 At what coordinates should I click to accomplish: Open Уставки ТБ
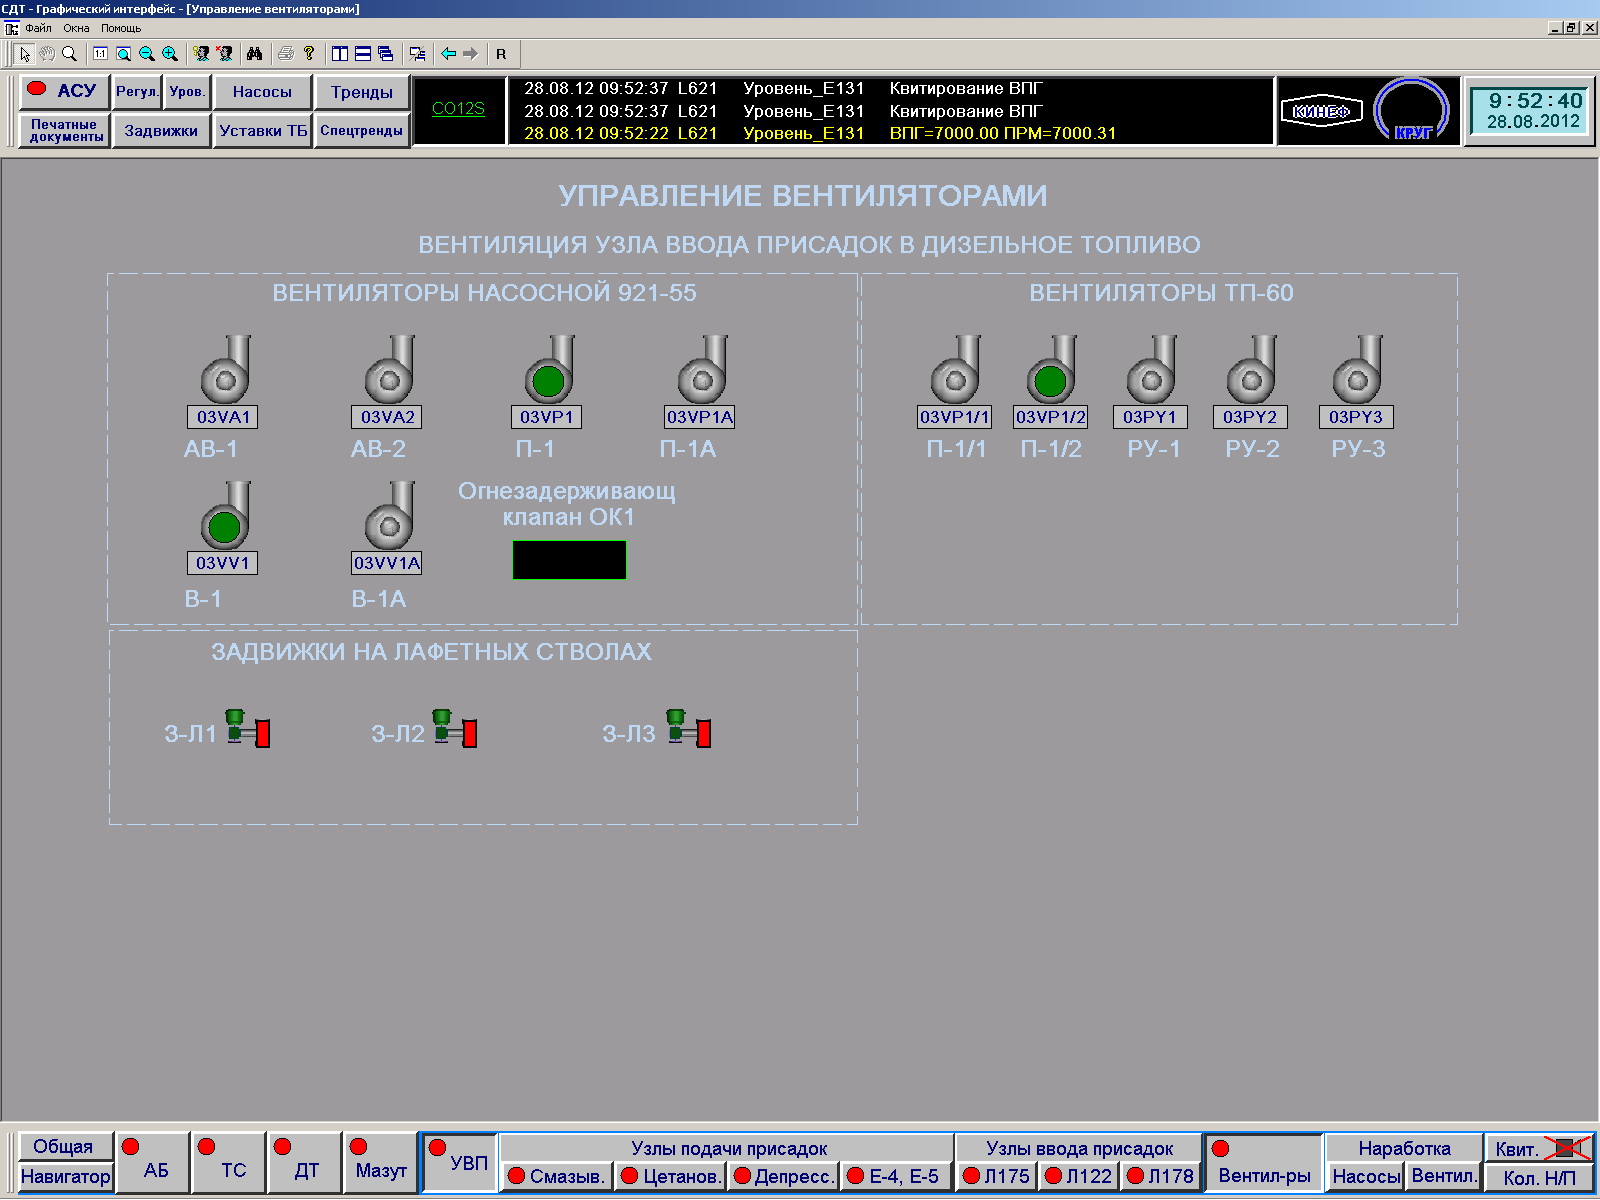263,131
